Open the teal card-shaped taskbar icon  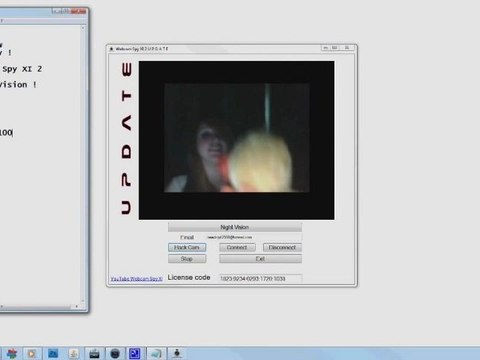coord(156,353)
